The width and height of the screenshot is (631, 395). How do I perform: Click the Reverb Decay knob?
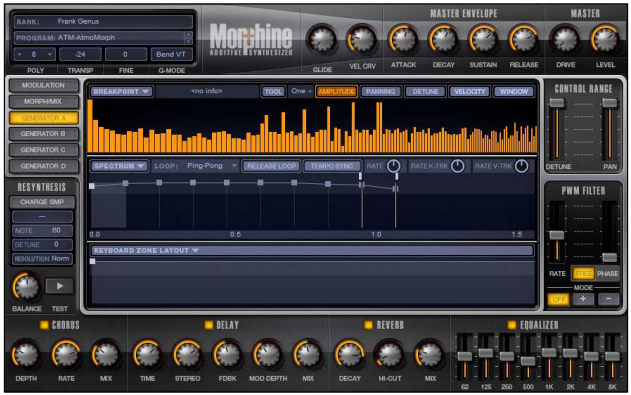349,355
